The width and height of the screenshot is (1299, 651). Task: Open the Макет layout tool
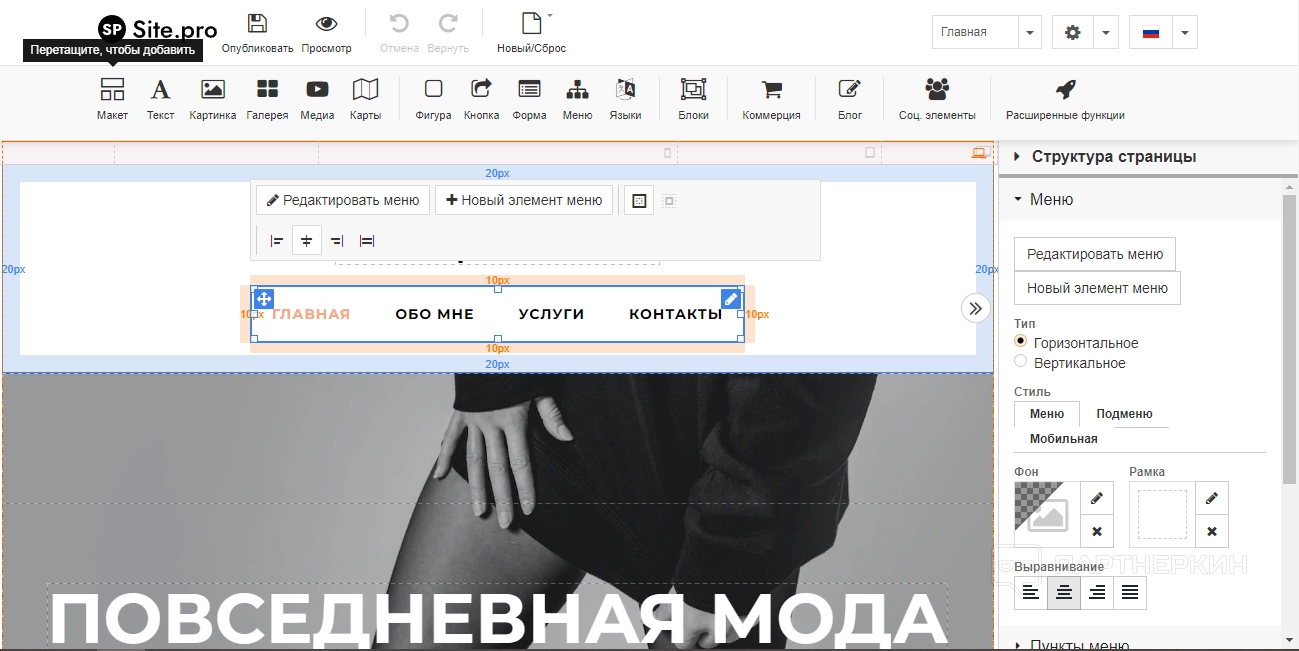112,99
